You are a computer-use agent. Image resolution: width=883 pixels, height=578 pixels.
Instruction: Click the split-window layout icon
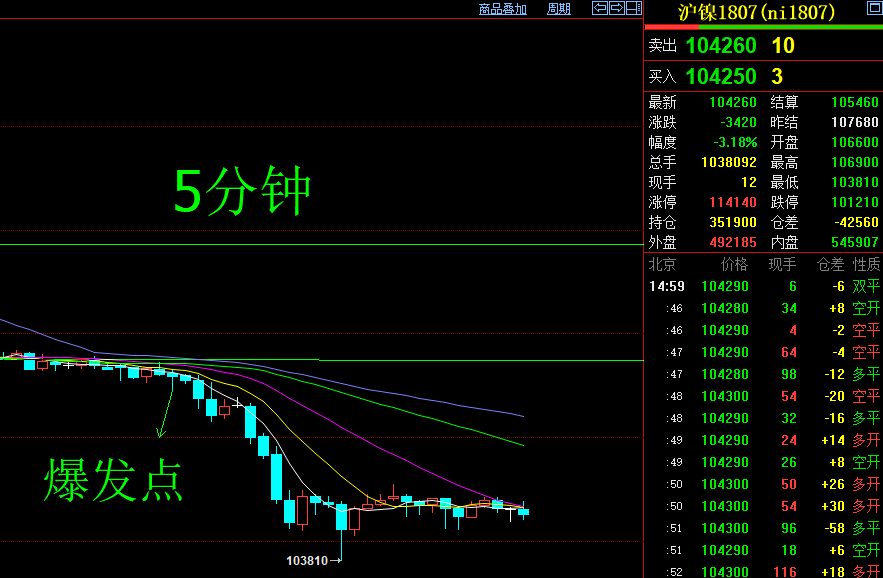coord(636,8)
